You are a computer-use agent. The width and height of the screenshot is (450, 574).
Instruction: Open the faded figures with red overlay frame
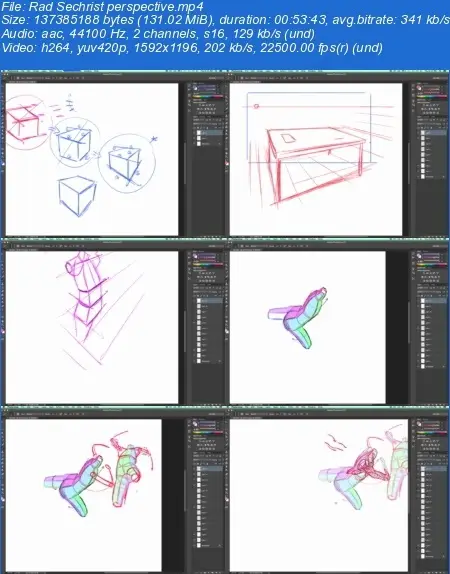[338, 490]
